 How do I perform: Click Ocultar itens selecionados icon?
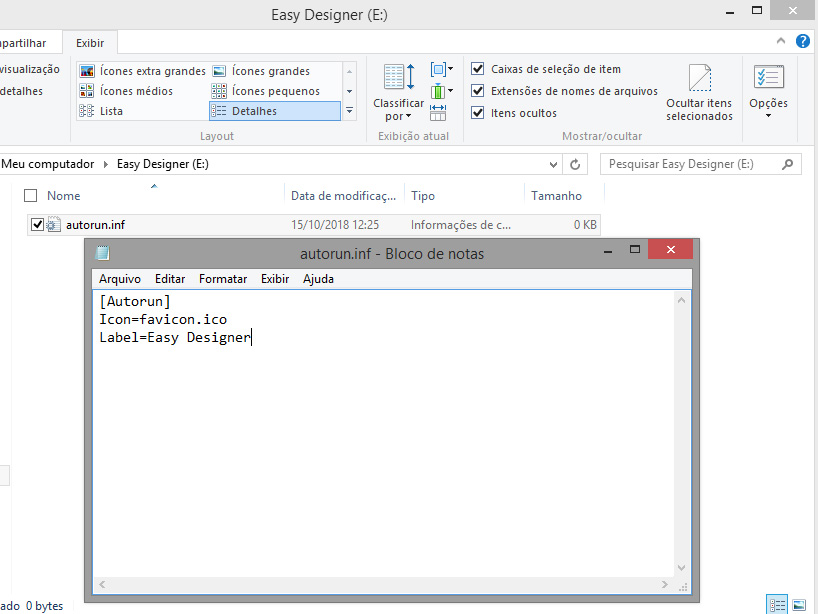699,79
